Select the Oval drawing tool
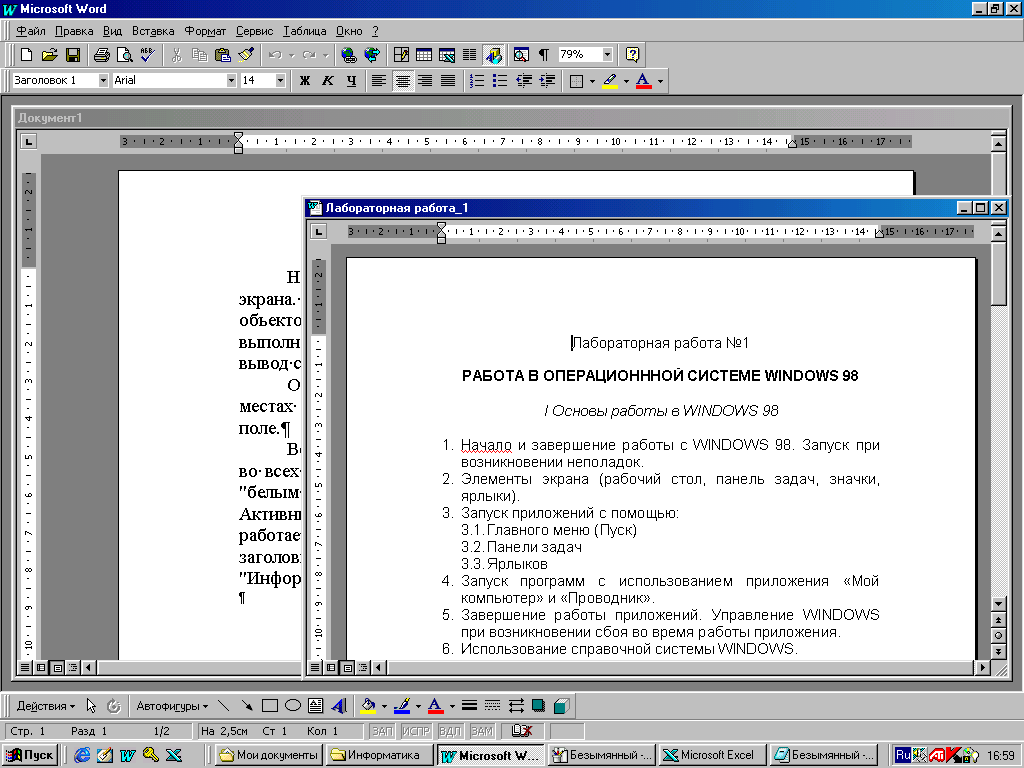The image size is (1024, 768). pyautogui.click(x=293, y=705)
